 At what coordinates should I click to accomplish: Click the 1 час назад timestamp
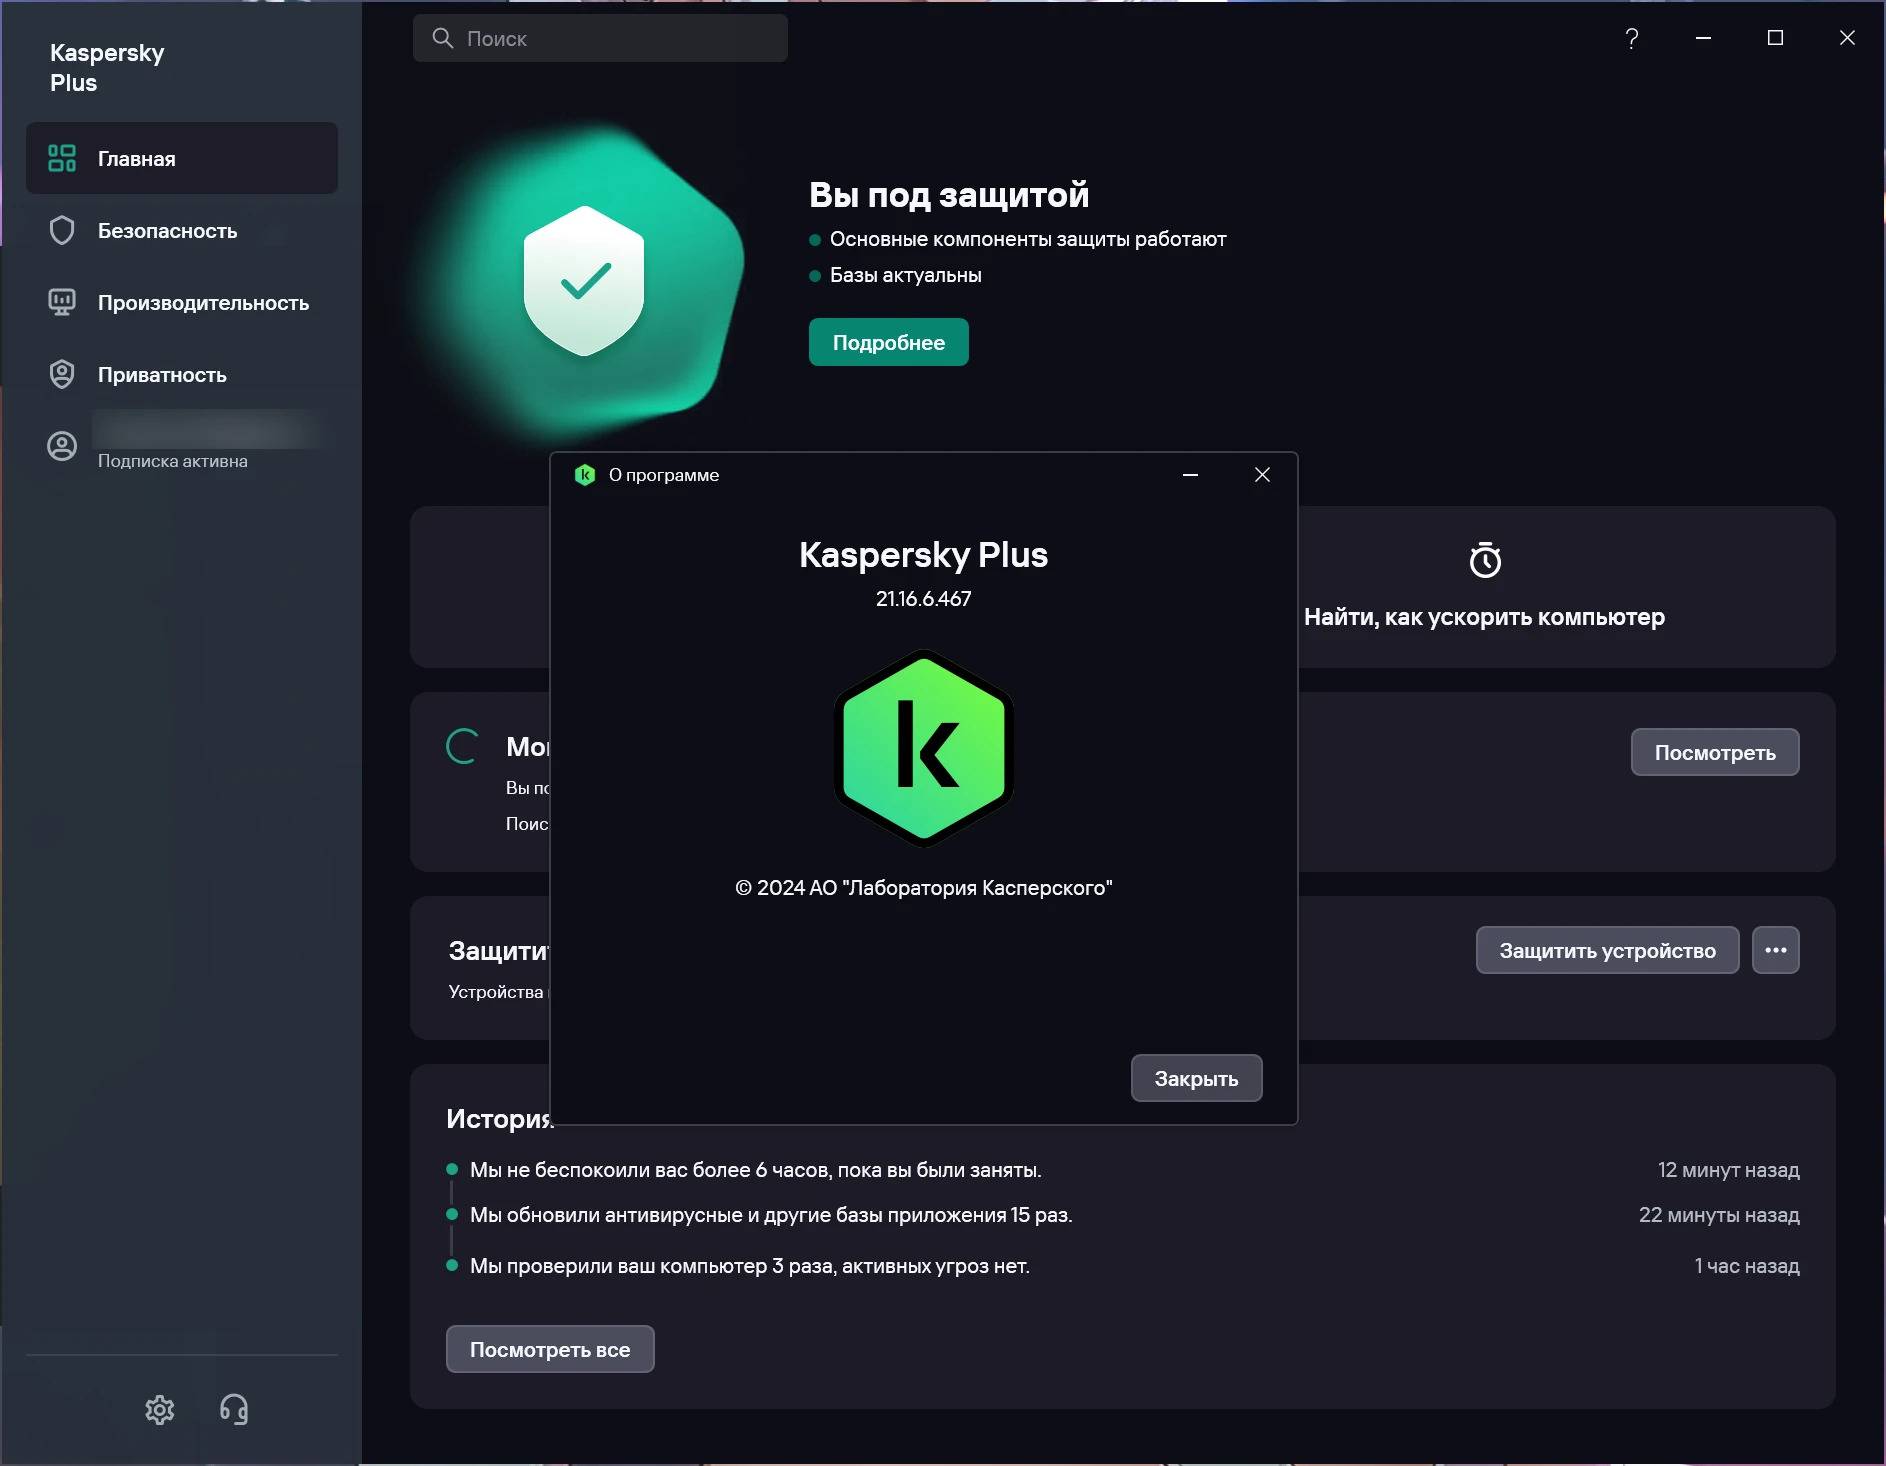coord(1747,1266)
